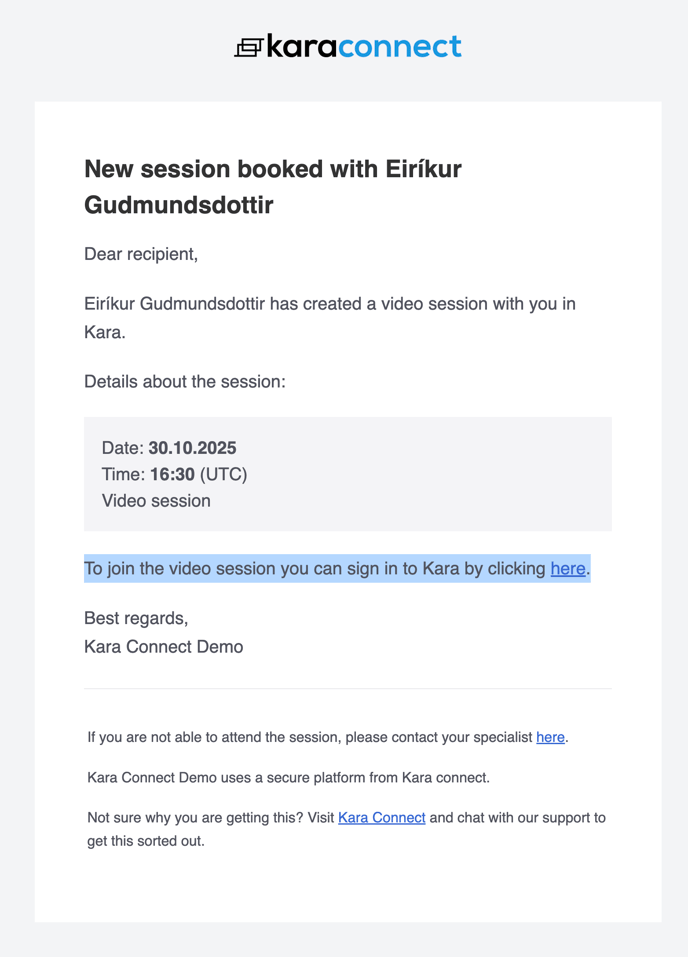Viewport: 688px width, 957px height.
Task: Click the 'Kara Connect Demo' signature
Action: pyautogui.click(x=164, y=646)
